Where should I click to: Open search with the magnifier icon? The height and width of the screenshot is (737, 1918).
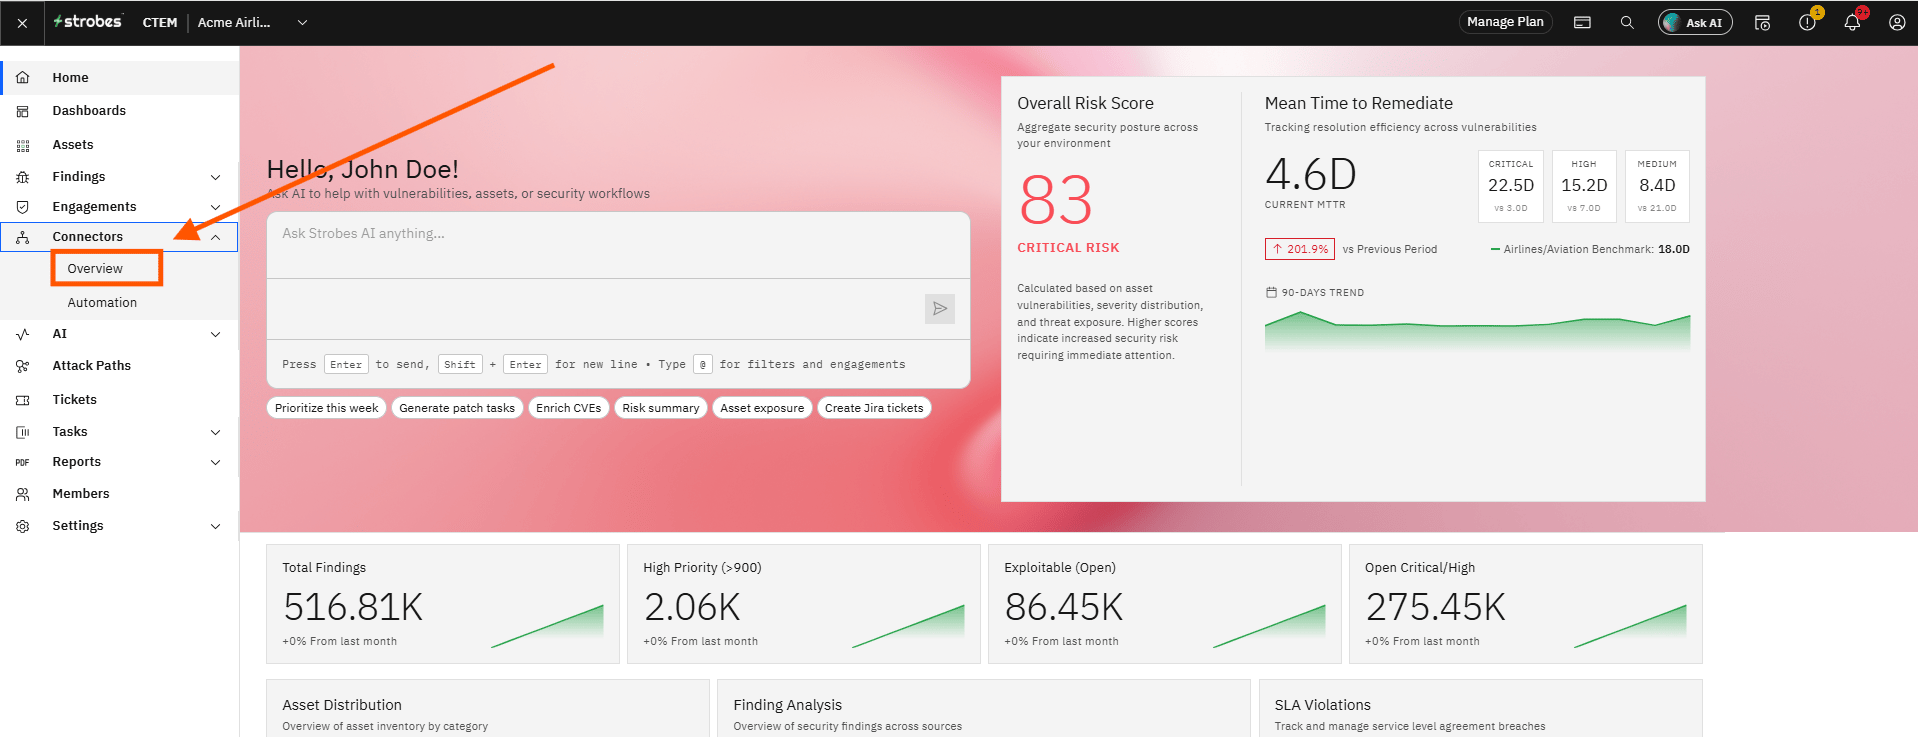(1627, 22)
